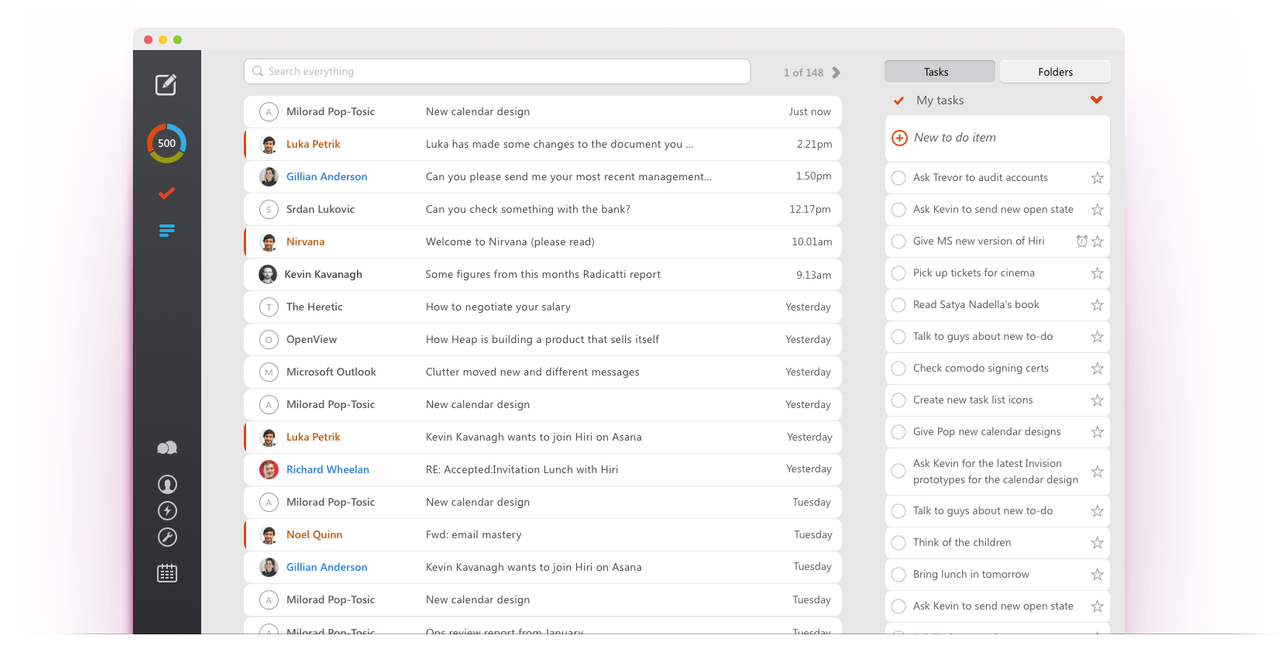This screenshot has height=649, width=1280.
Task: Star the 'Ask Trevor to audit accounts' task
Action: click(1097, 178)
